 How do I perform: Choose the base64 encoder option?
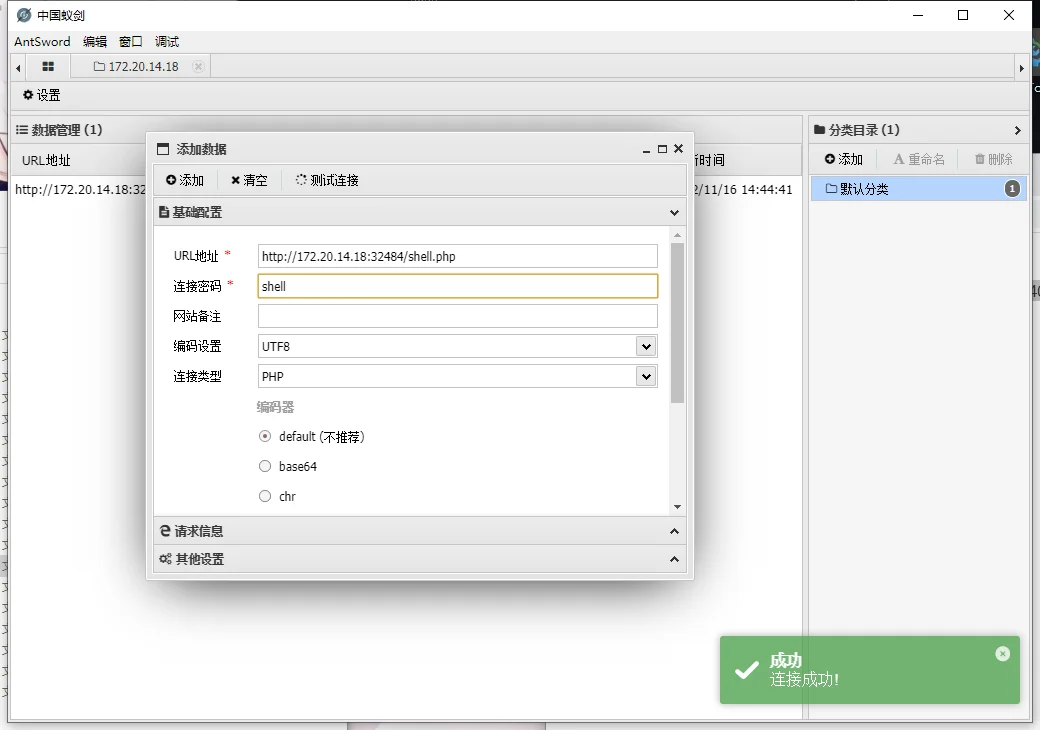coord(265,467)
